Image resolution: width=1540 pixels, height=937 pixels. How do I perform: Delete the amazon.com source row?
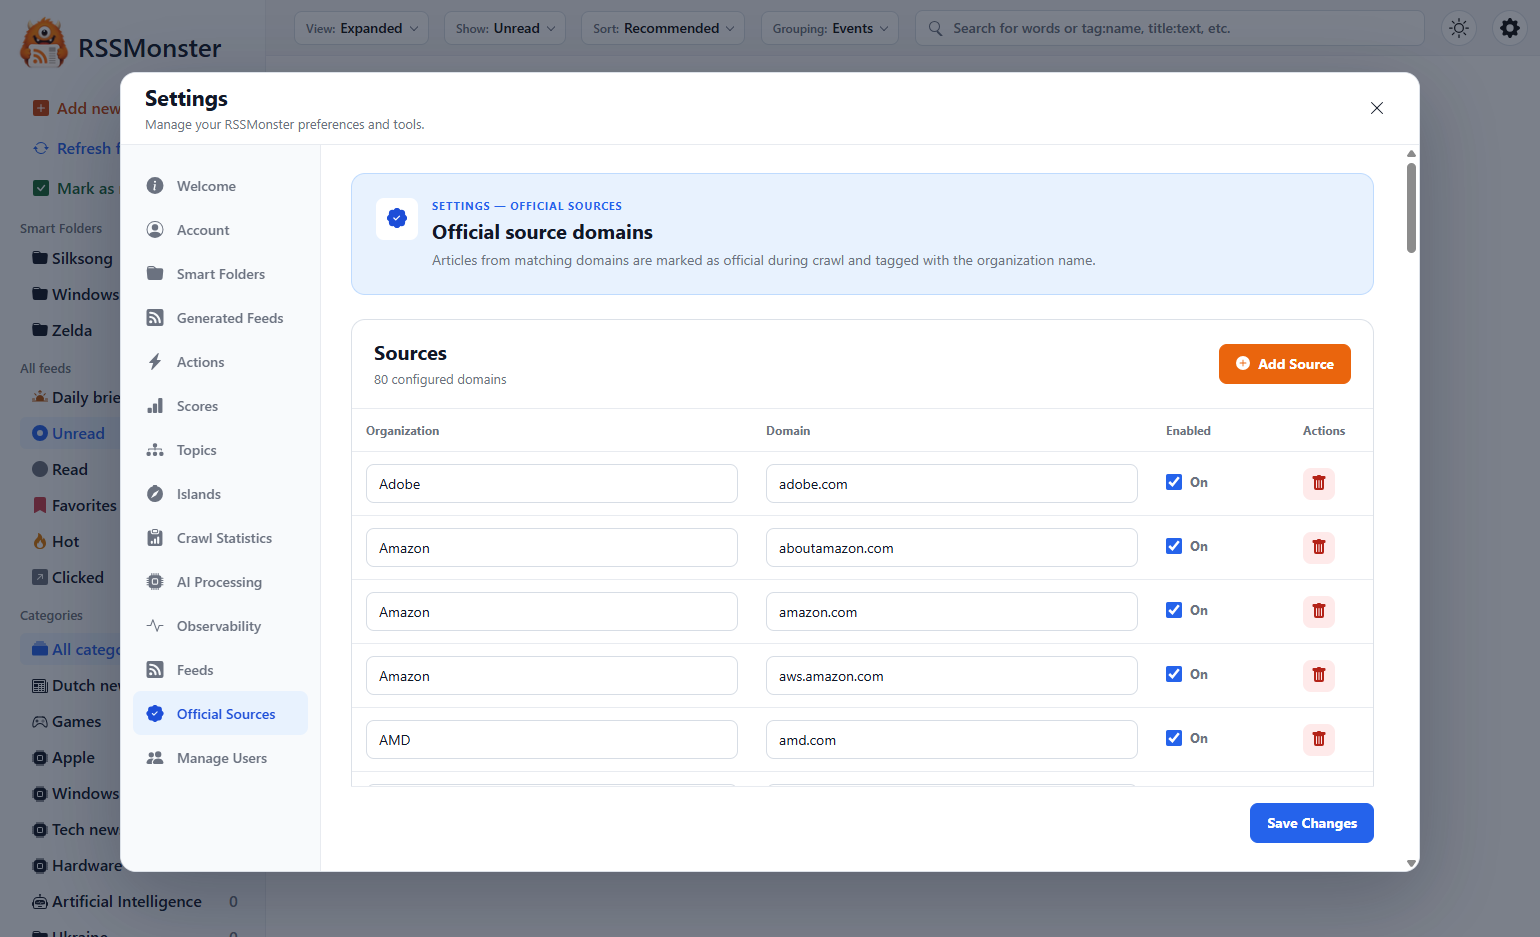[x=1318, y=611]
